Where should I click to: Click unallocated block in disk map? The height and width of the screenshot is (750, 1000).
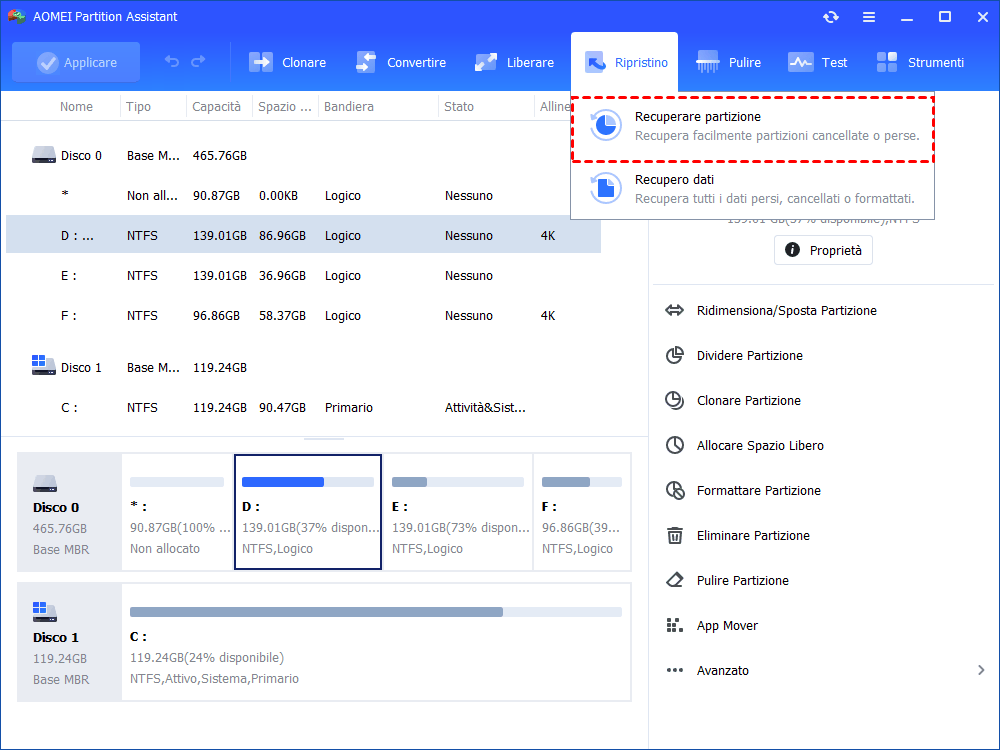[177, 512]
